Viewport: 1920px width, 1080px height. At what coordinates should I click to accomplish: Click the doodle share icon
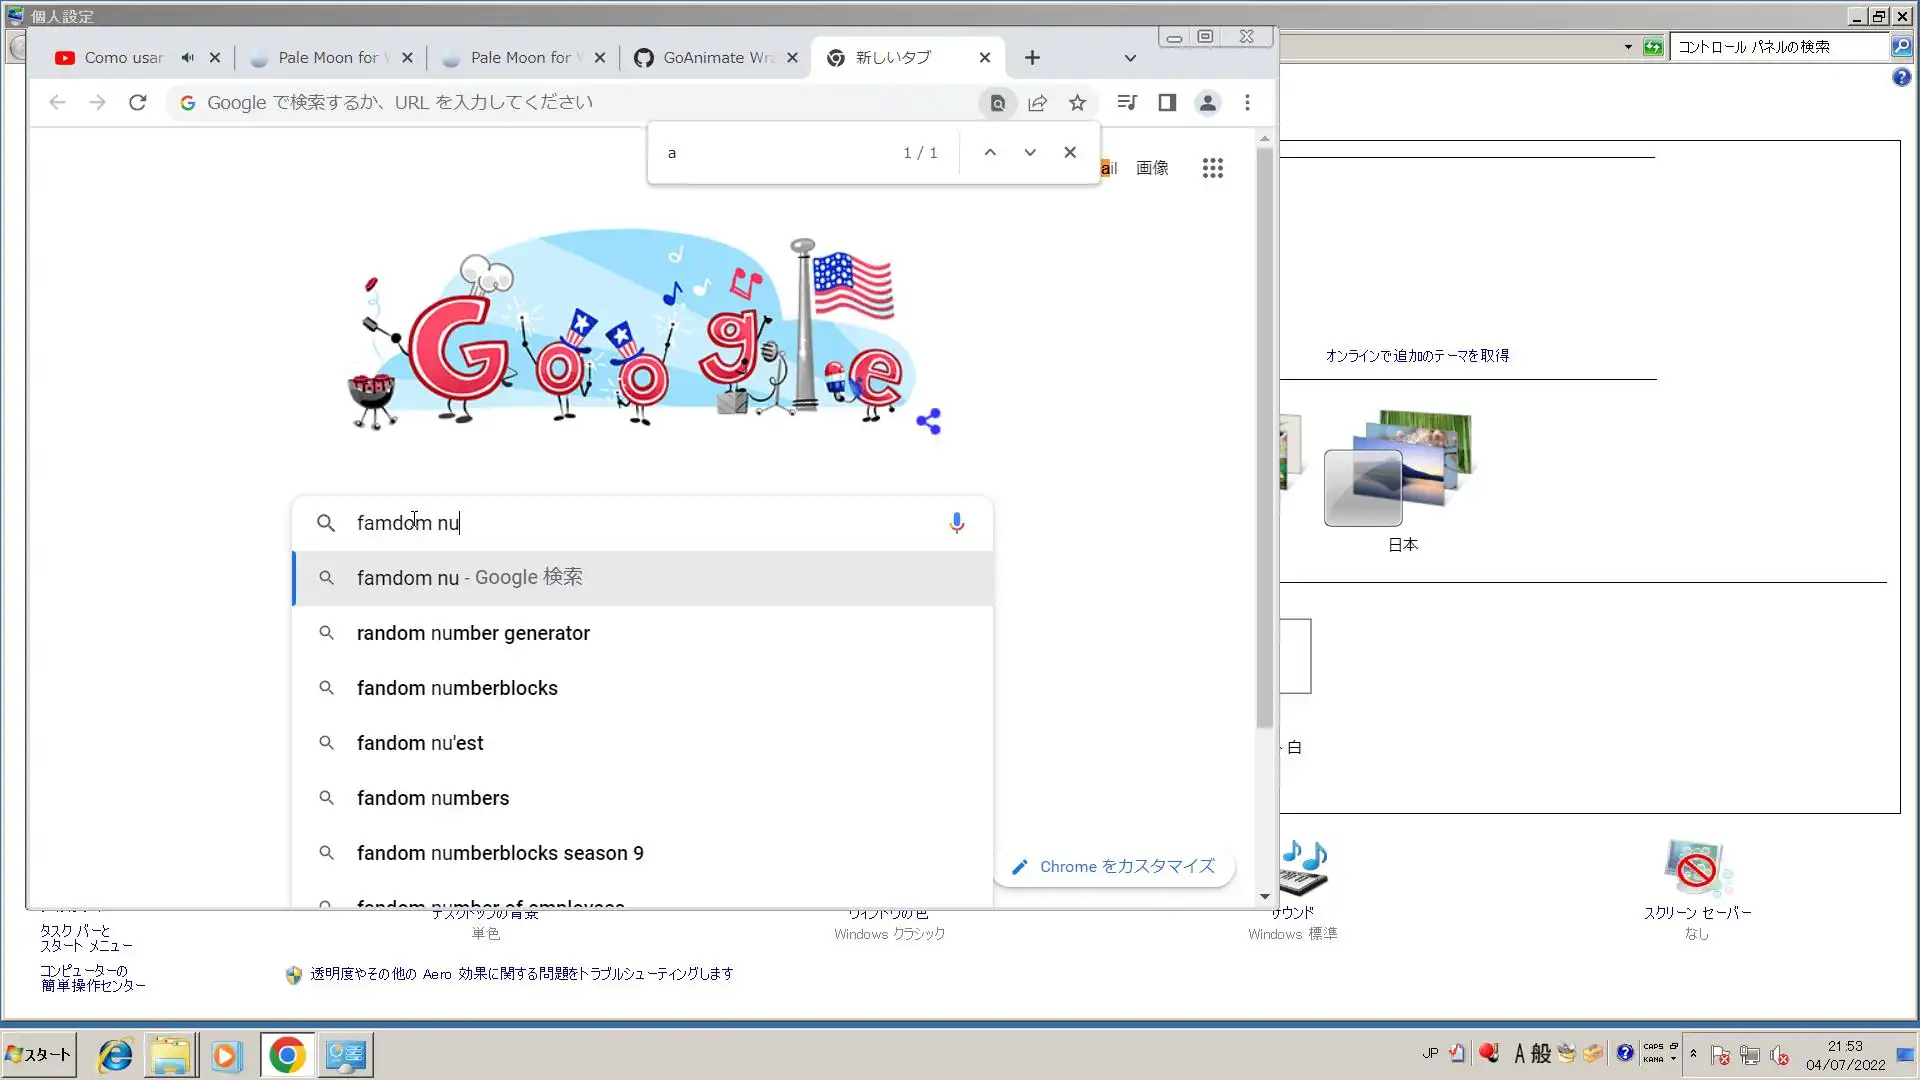(x=928, y=421)
